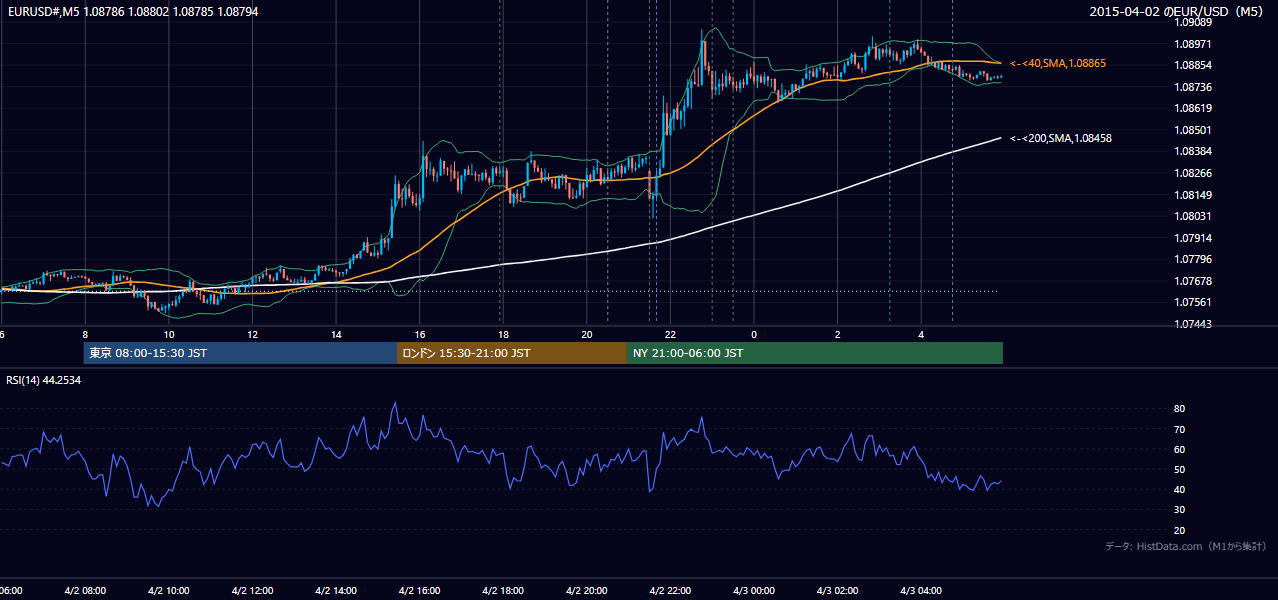Click the 4/3 04:00 time label
Viewport: 1278px width, 600px height.
[x=921, y=590]
